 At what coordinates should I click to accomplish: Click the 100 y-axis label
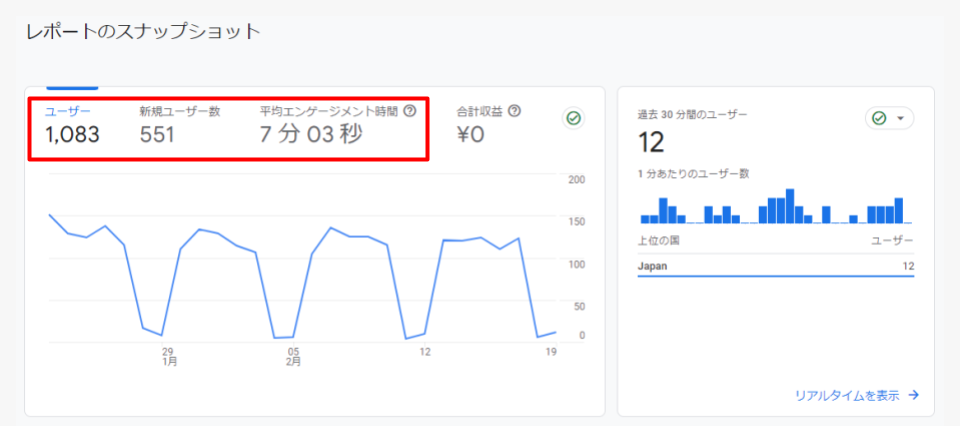click(578, 264)
